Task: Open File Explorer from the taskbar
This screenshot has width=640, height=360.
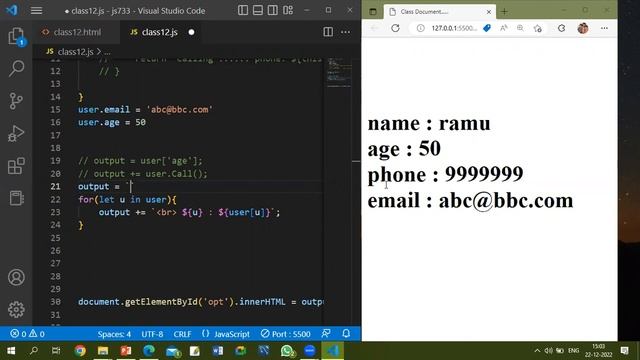Action: 103,351
